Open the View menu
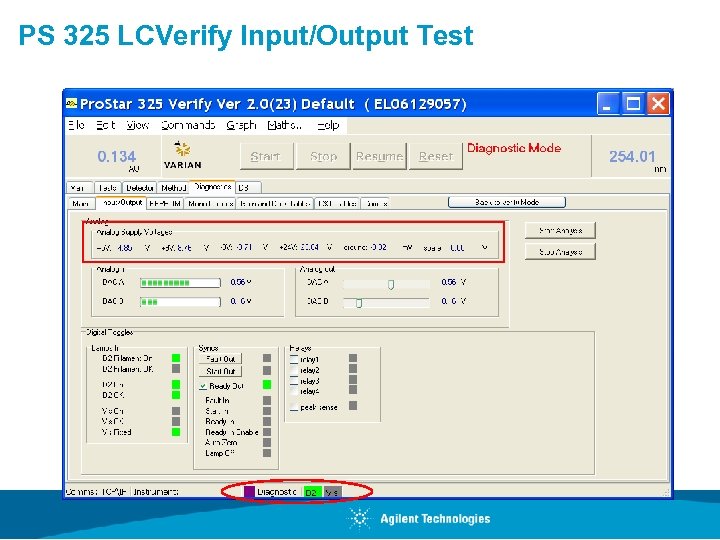This screenshot has width=720, height=540. (x=137, y=125)
